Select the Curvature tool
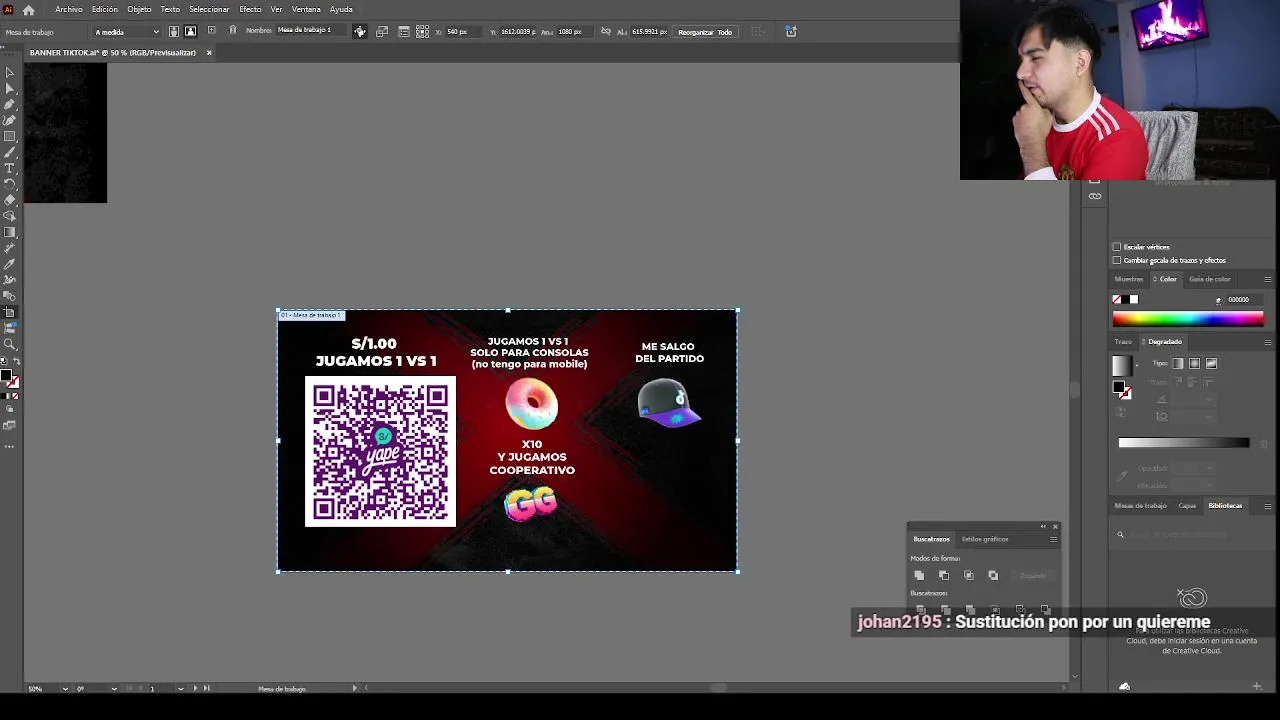The image size is (1280, 720). click(x=10, y=120)
